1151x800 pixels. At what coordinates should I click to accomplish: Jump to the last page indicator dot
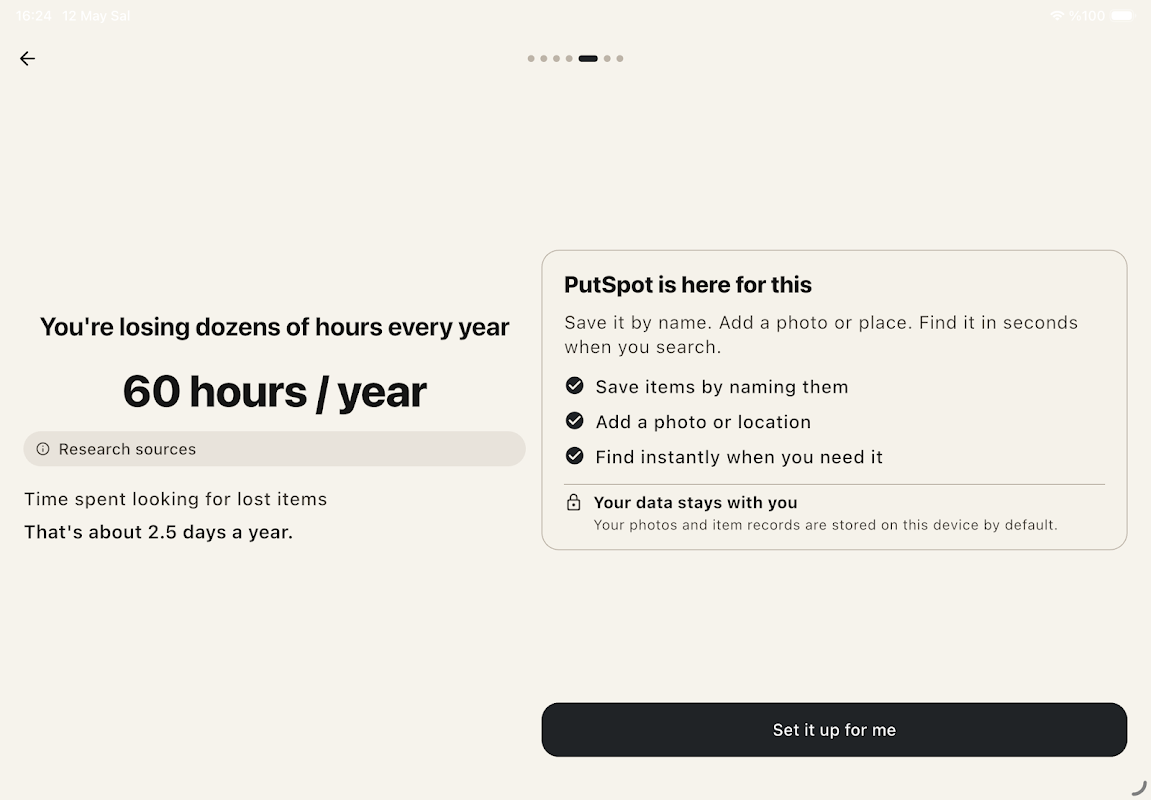tap(620, 59)
